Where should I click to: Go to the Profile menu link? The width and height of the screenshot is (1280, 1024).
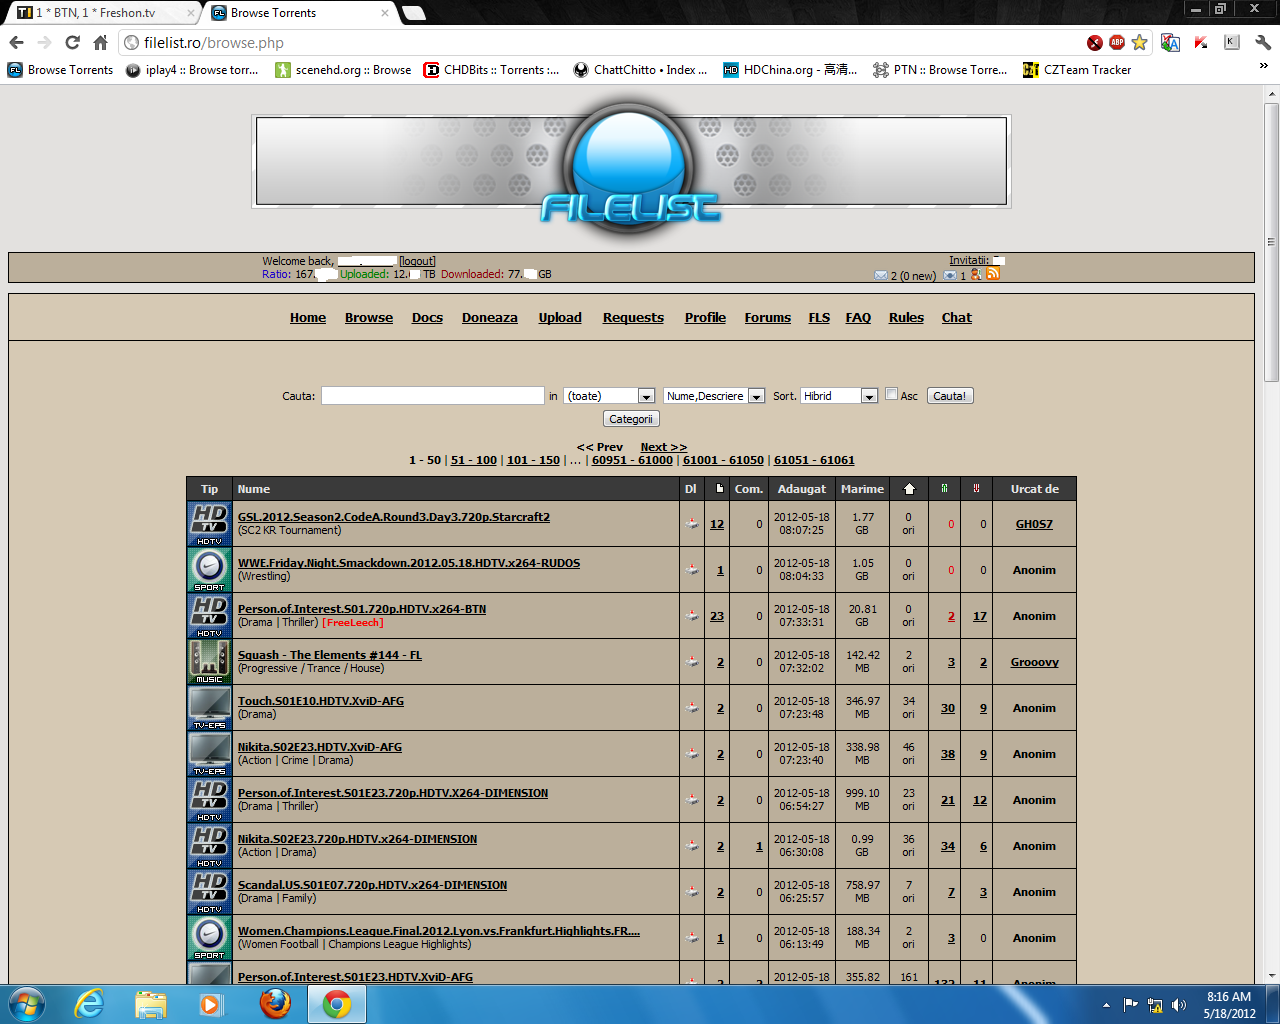(705, 317)
